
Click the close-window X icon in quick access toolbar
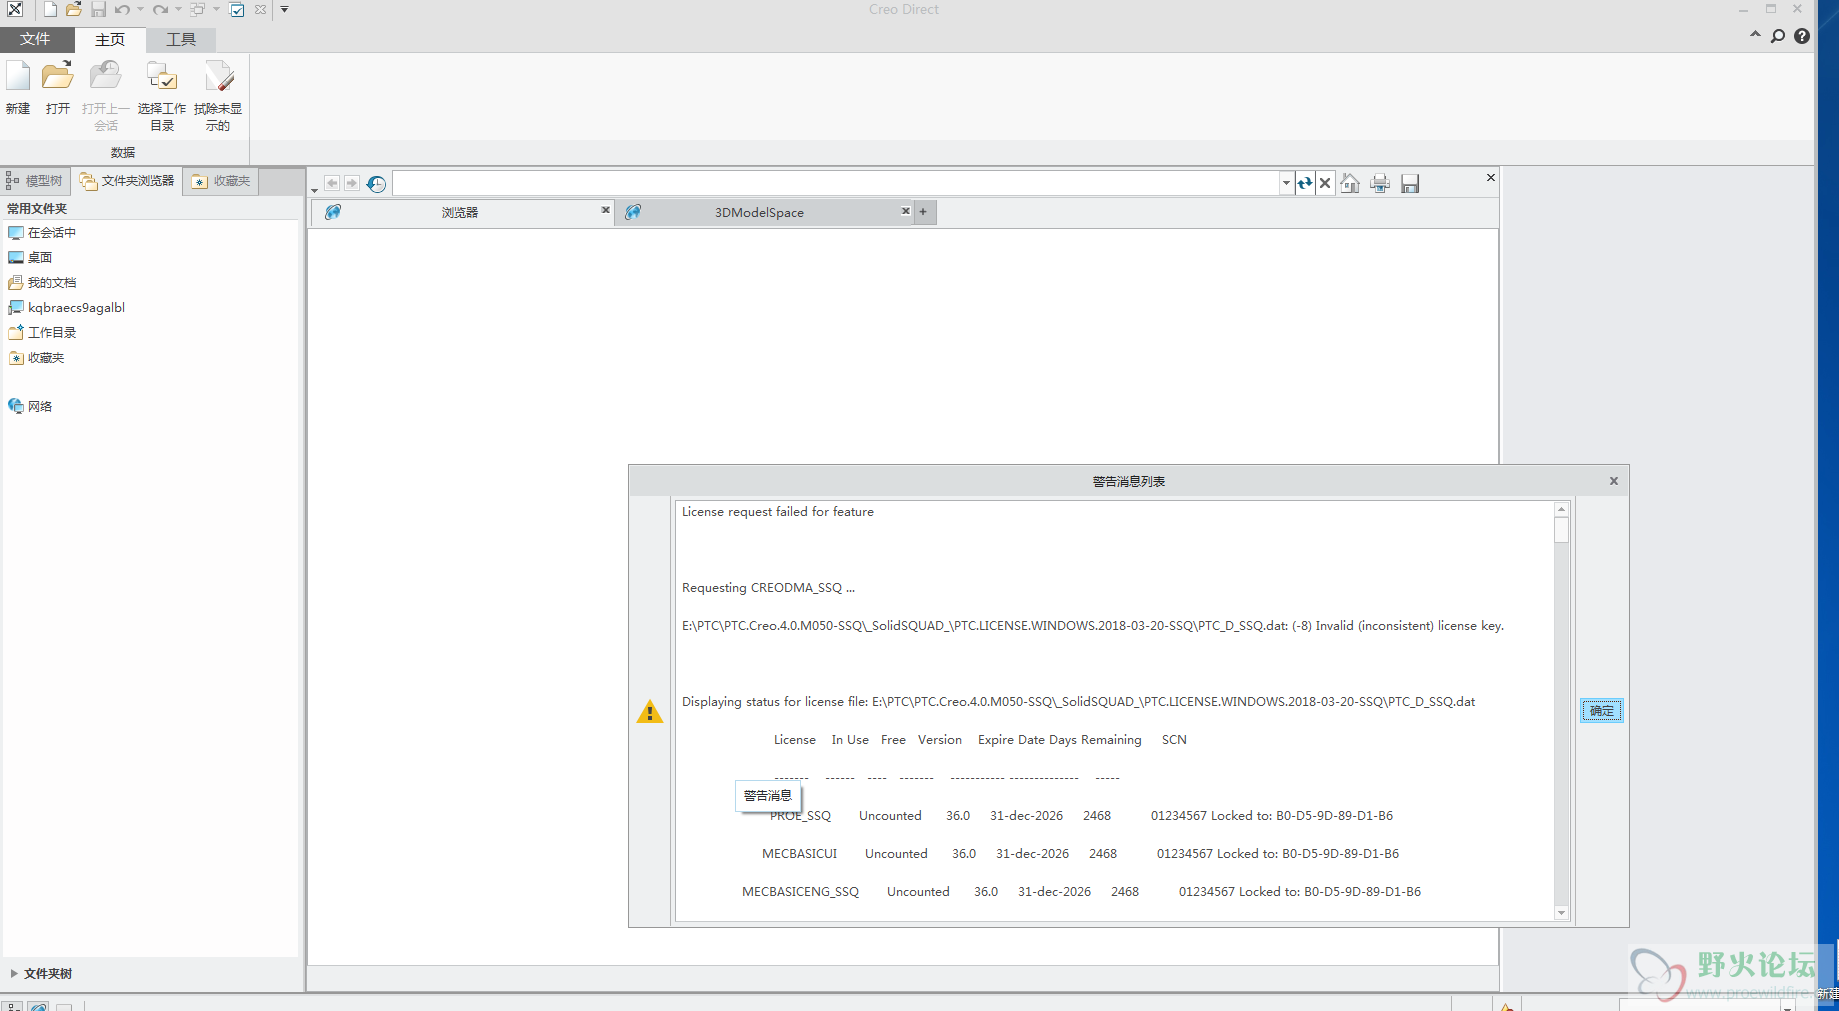261,10
